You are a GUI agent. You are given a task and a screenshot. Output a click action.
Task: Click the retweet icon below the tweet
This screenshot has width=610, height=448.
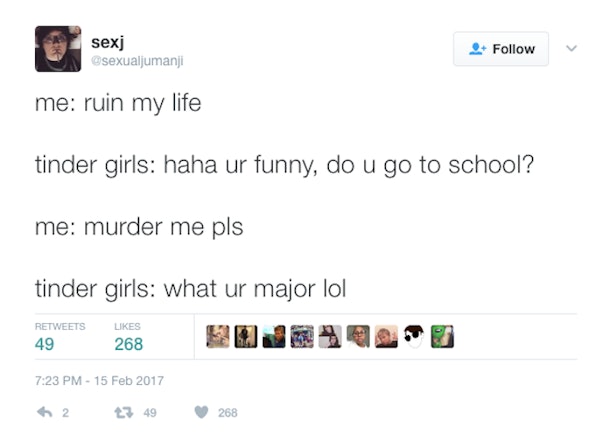(x=124, y=412)
